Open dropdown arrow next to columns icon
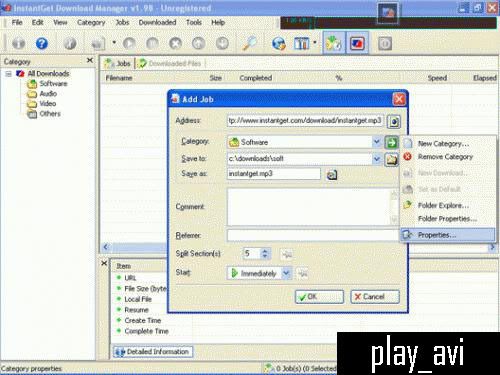The height and width of the screenshot is (375, 500). click(x=315, y=43)
